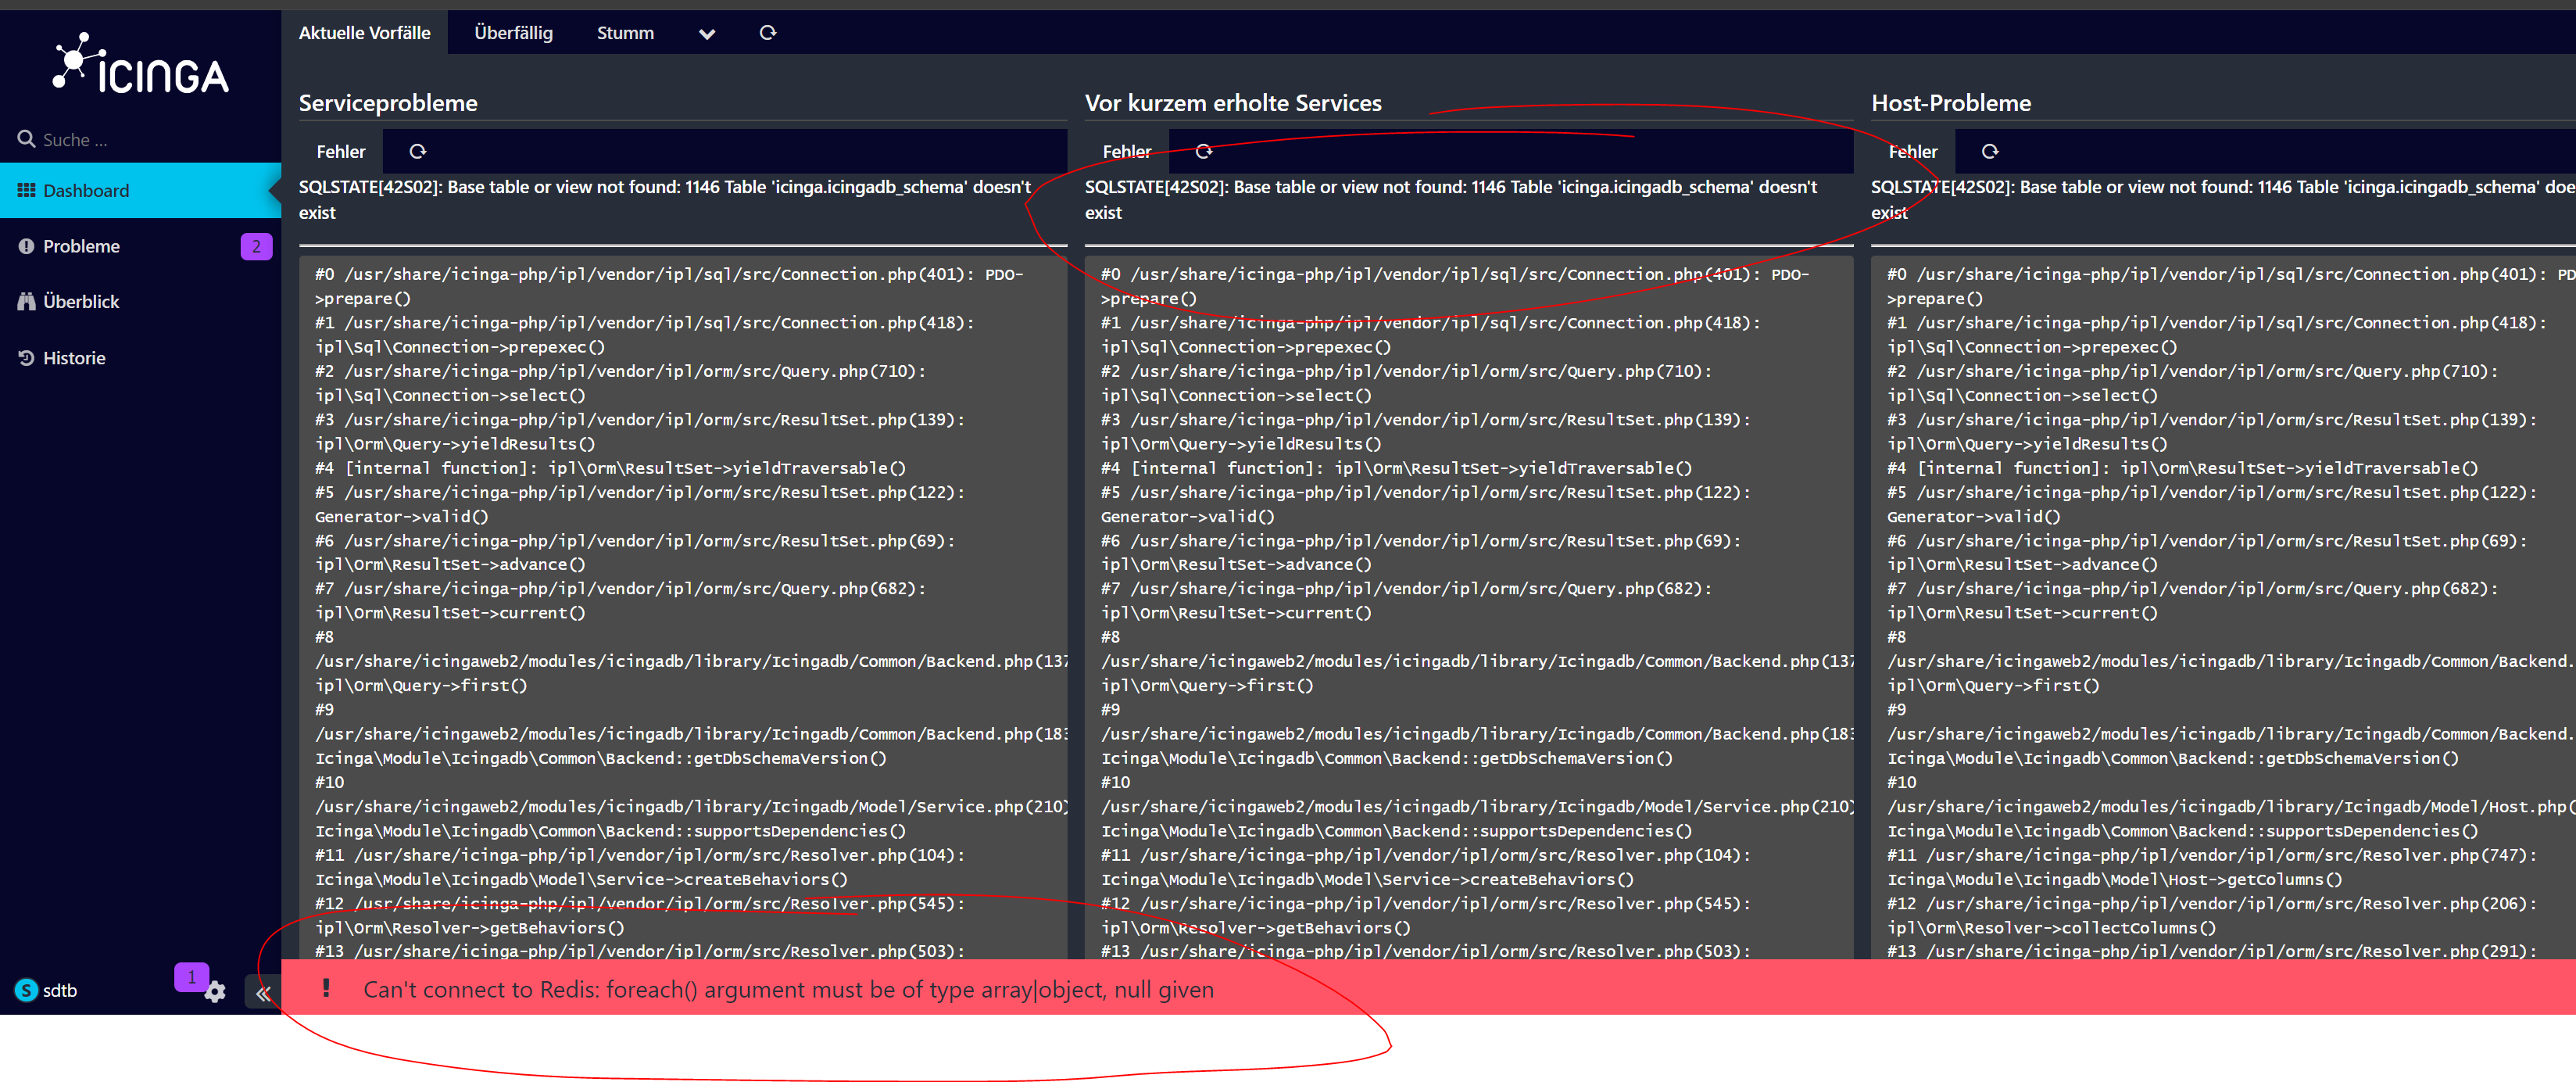The image size is (2576, 1082).
Task: Click the Überblick binoculars icon
Action: pyautogui.click(x=26, y=301)
